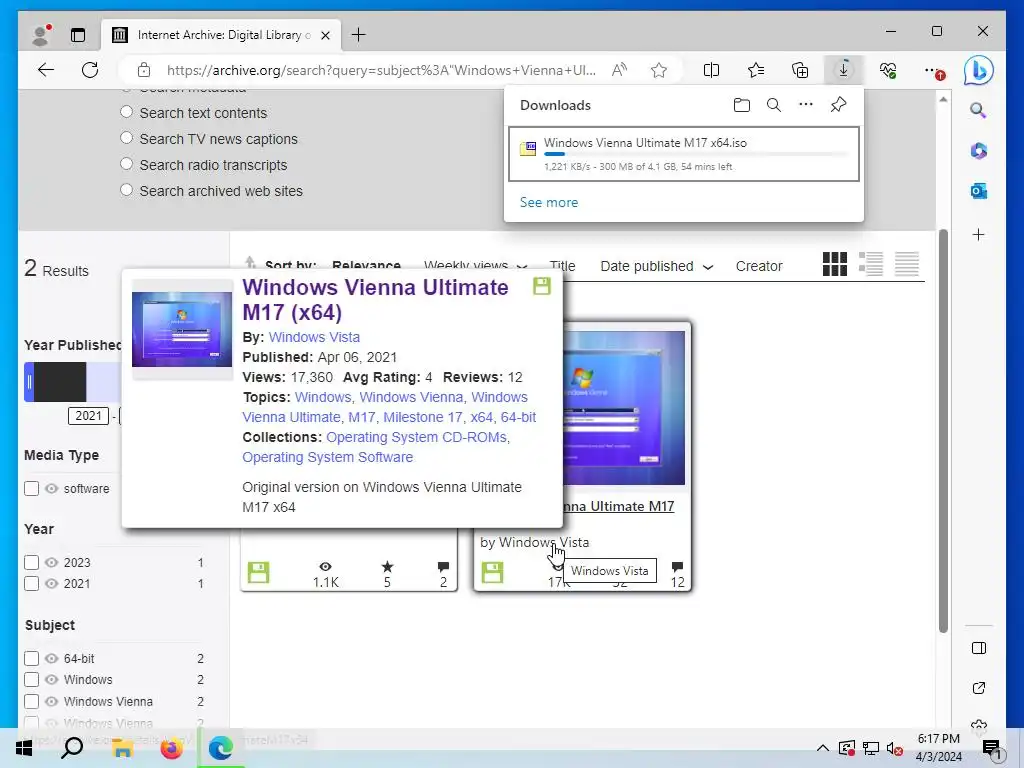Click the Vienna Ultimate M17 card thumbnail
Image resolution: width=1024 pixels, height=768 pixels.
623,408
